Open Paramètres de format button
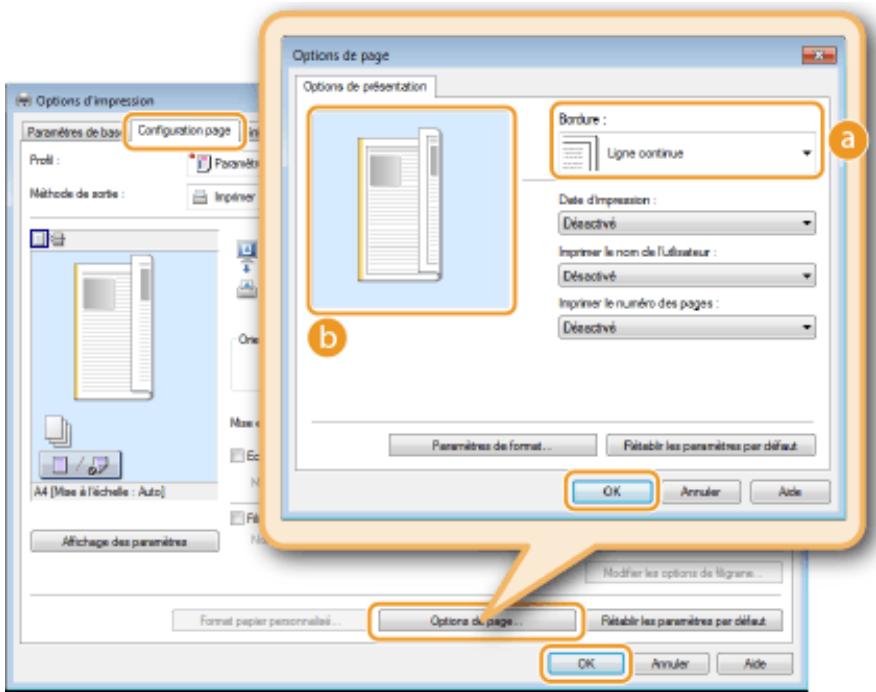Viewport: 876px width, 692px height. 492,446
